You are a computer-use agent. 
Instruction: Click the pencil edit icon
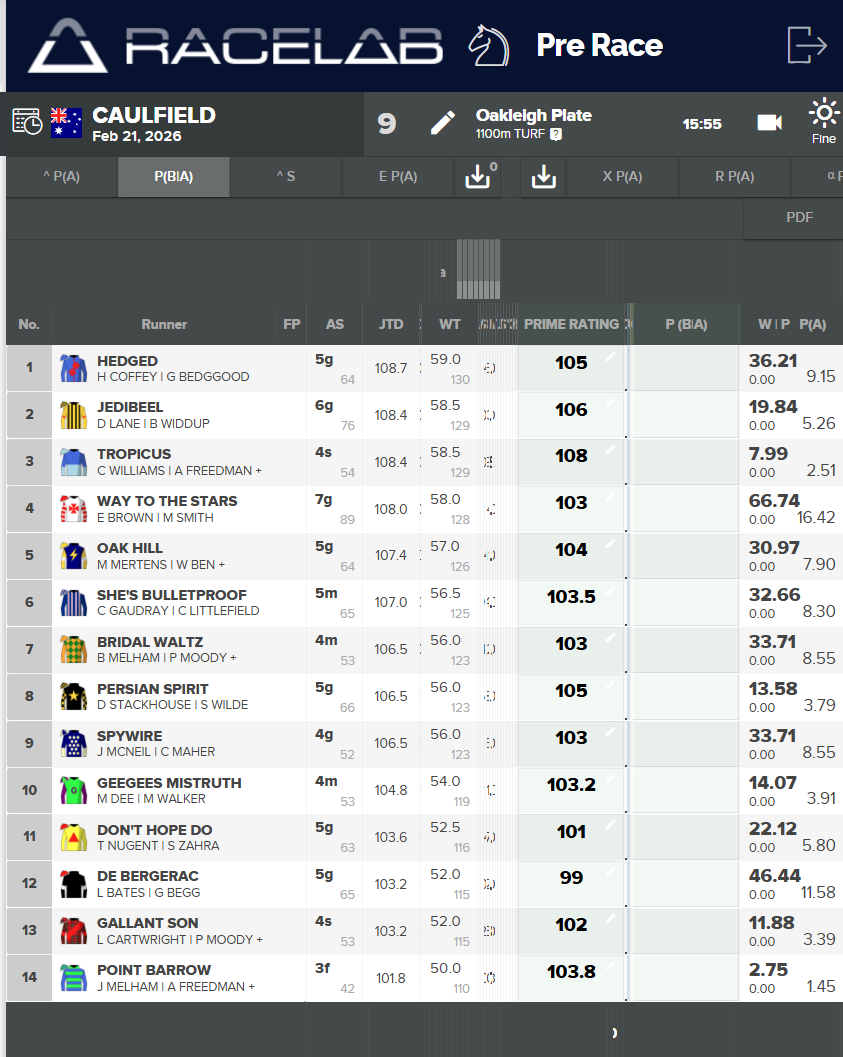pyautogui.click(x=442, y=123)
